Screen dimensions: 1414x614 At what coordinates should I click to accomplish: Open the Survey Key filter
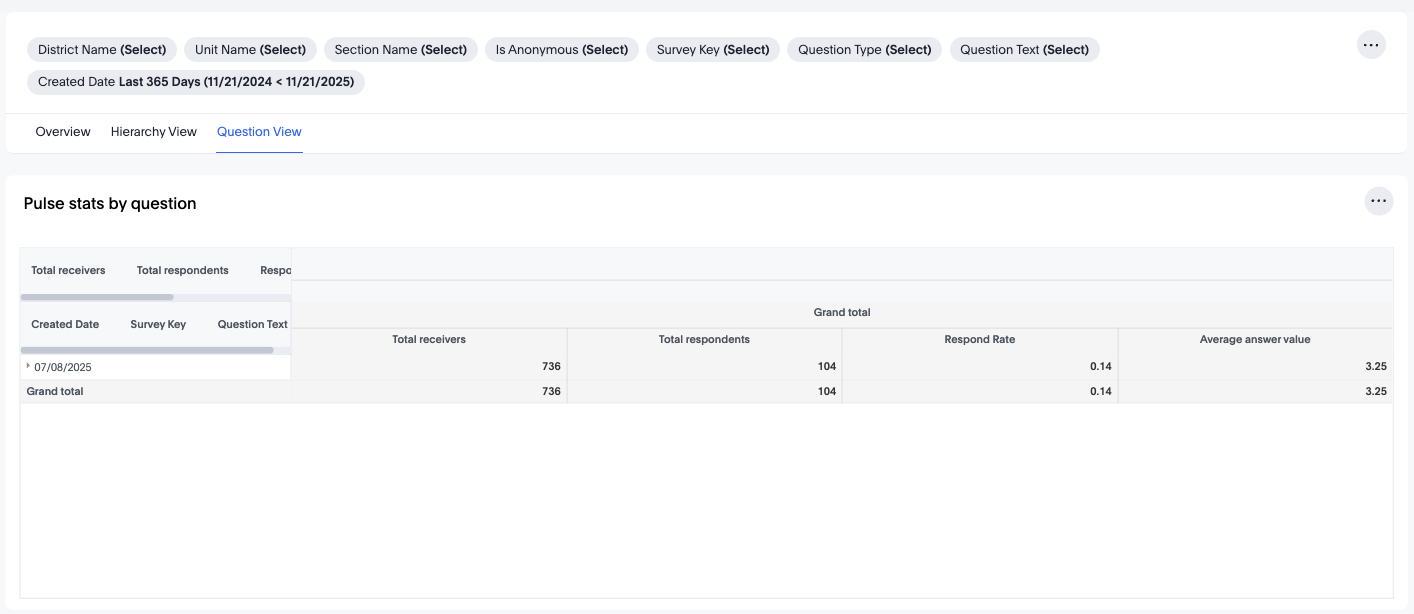pyautogui.click(x=713, y=49)
